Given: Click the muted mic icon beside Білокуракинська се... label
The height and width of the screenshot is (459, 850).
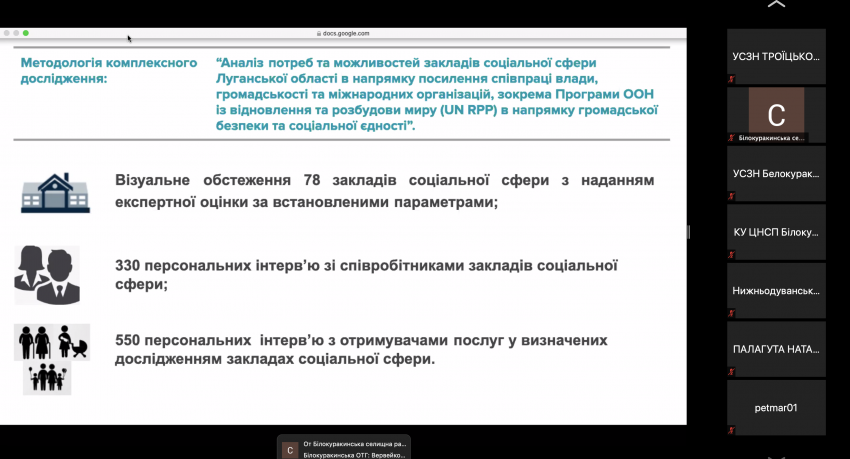Looking at the screenshot, I should click(731, 138).
